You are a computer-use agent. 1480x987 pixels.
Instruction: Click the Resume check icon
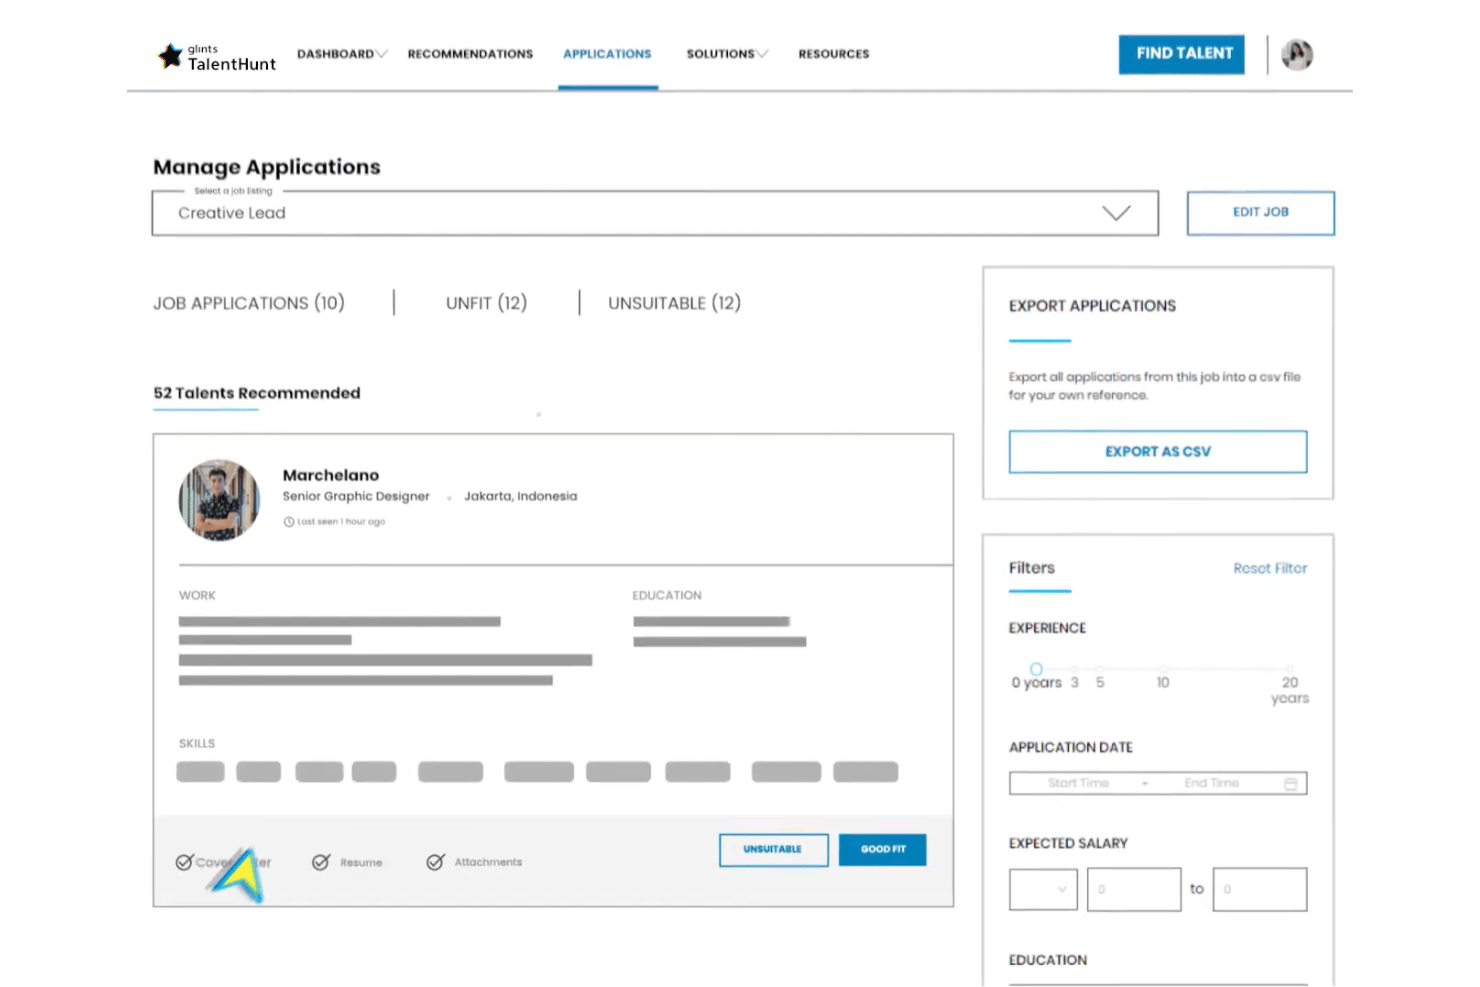click(321, 862)
